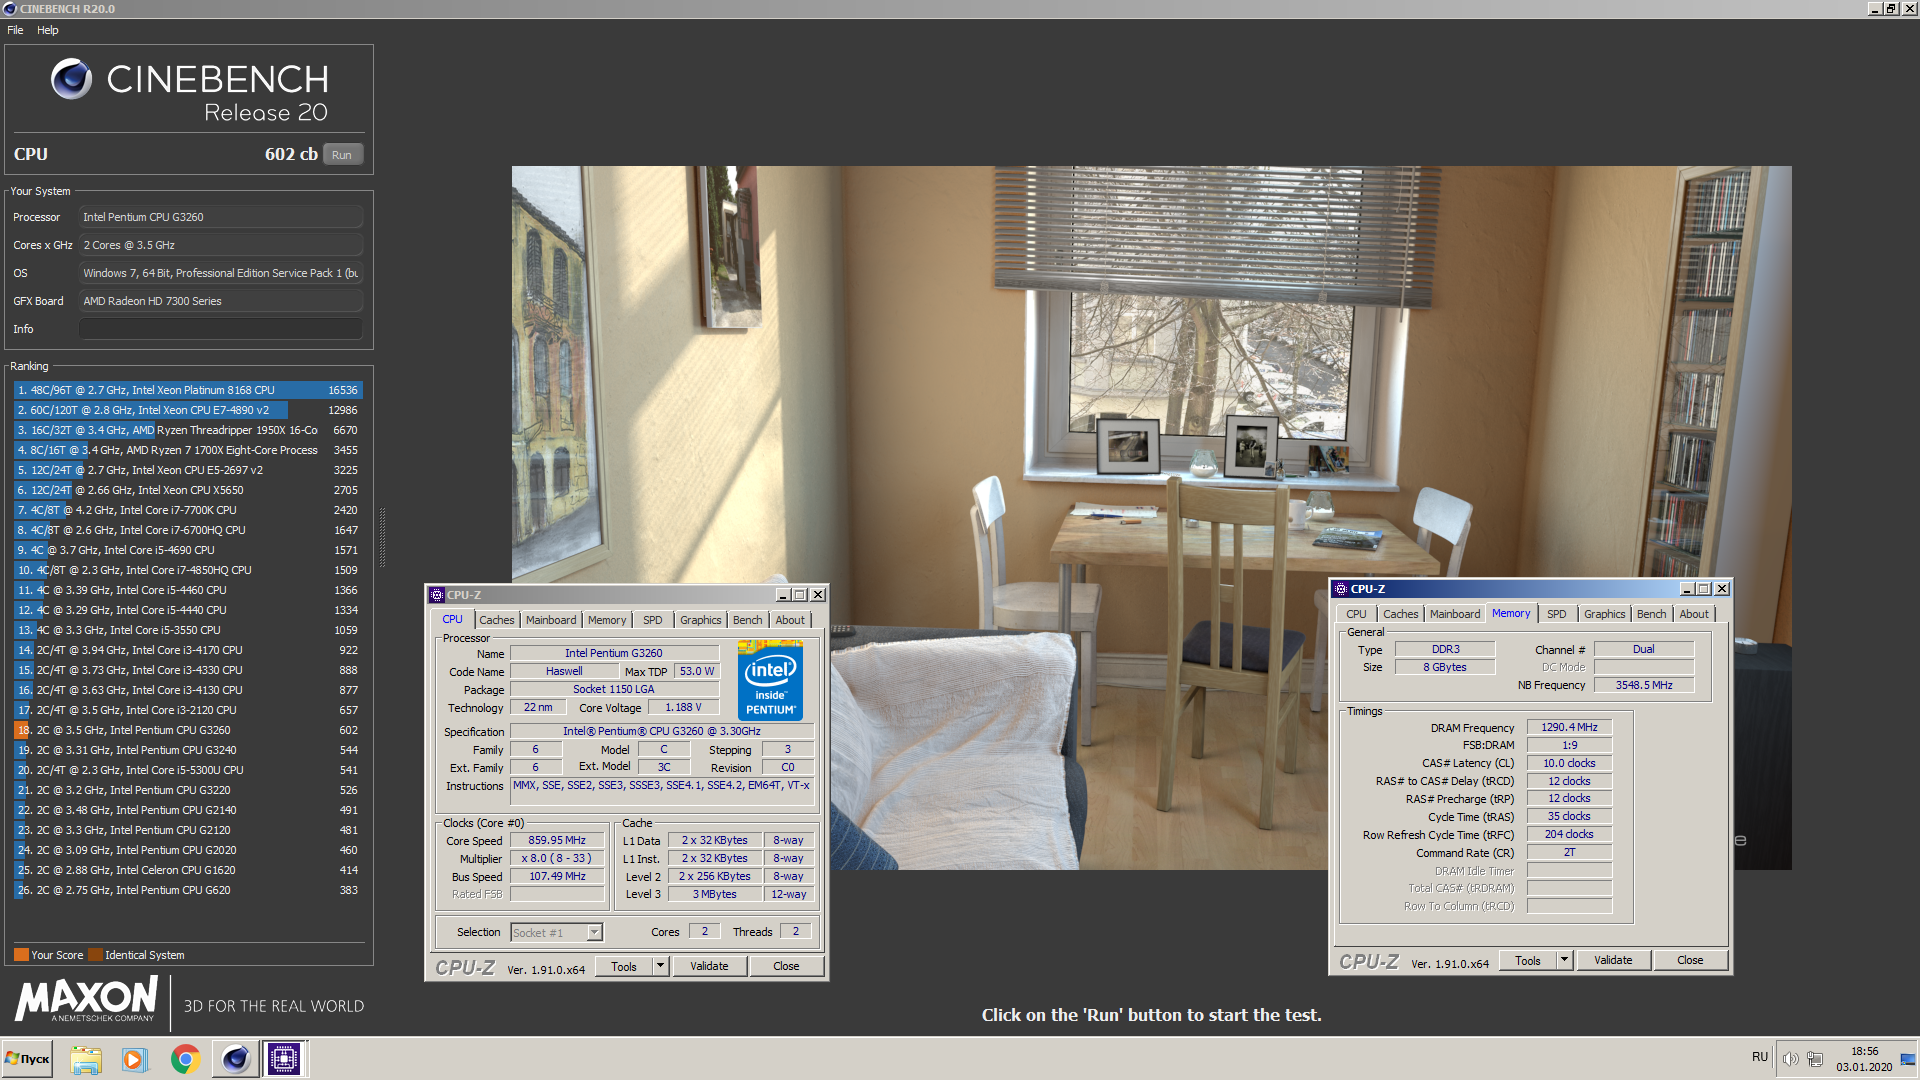Select About tab in right CPU-Z window

pos(1694,614)
